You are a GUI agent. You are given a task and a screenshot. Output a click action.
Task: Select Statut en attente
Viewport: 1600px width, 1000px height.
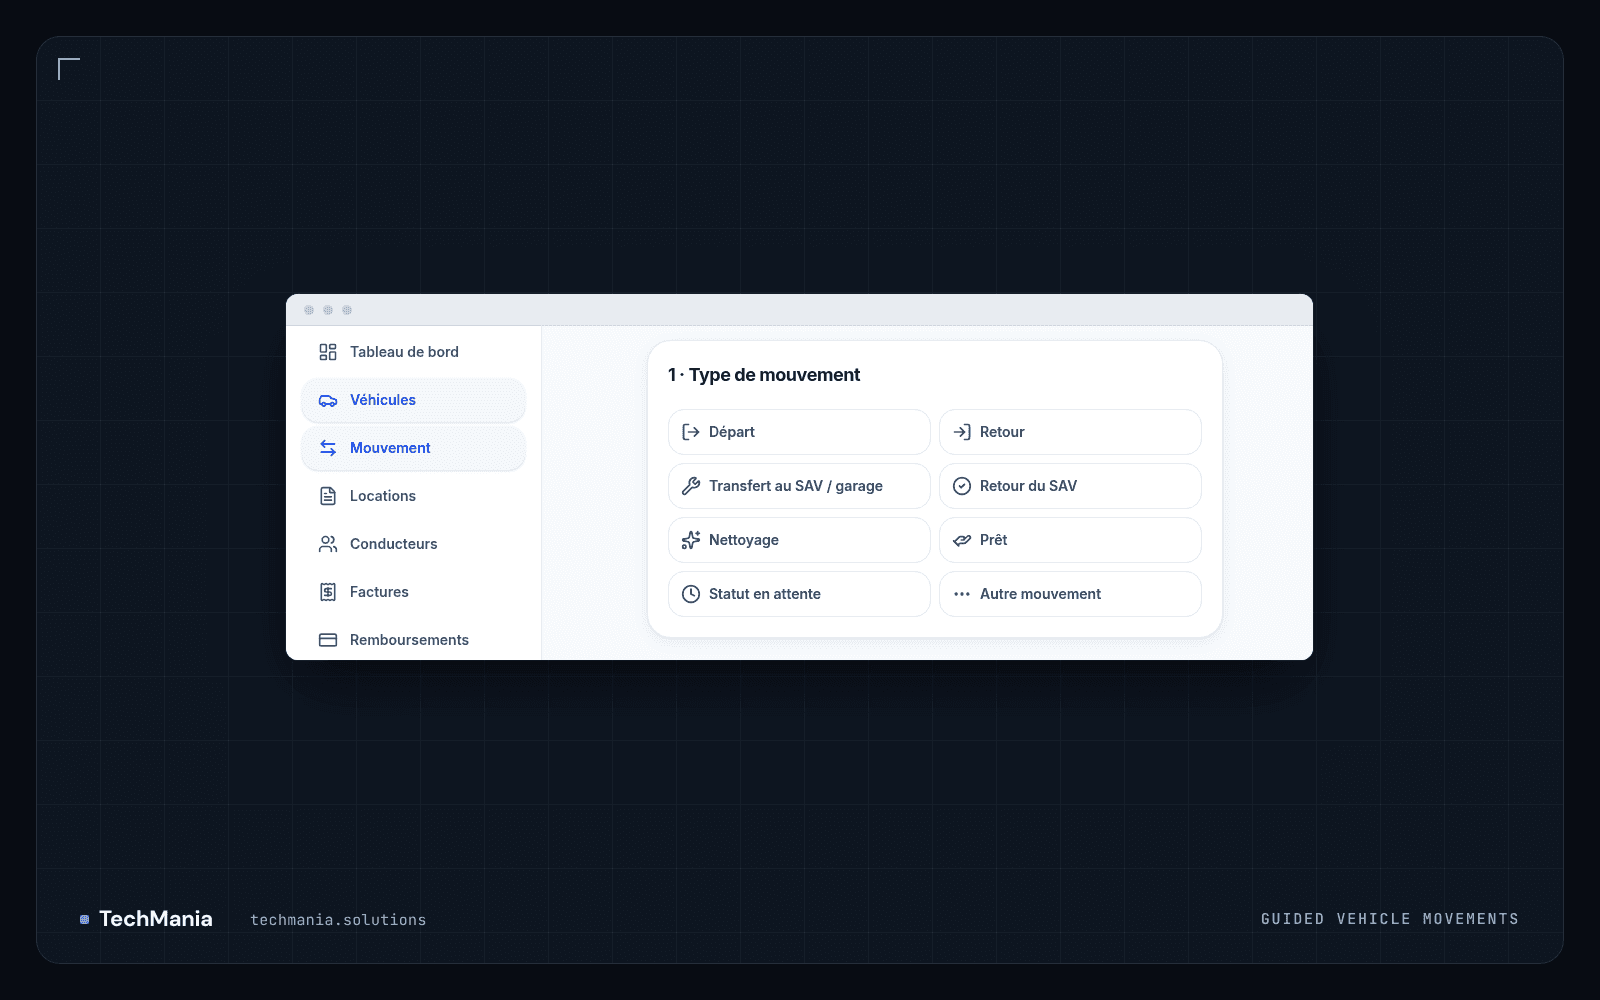coord(799,594)
